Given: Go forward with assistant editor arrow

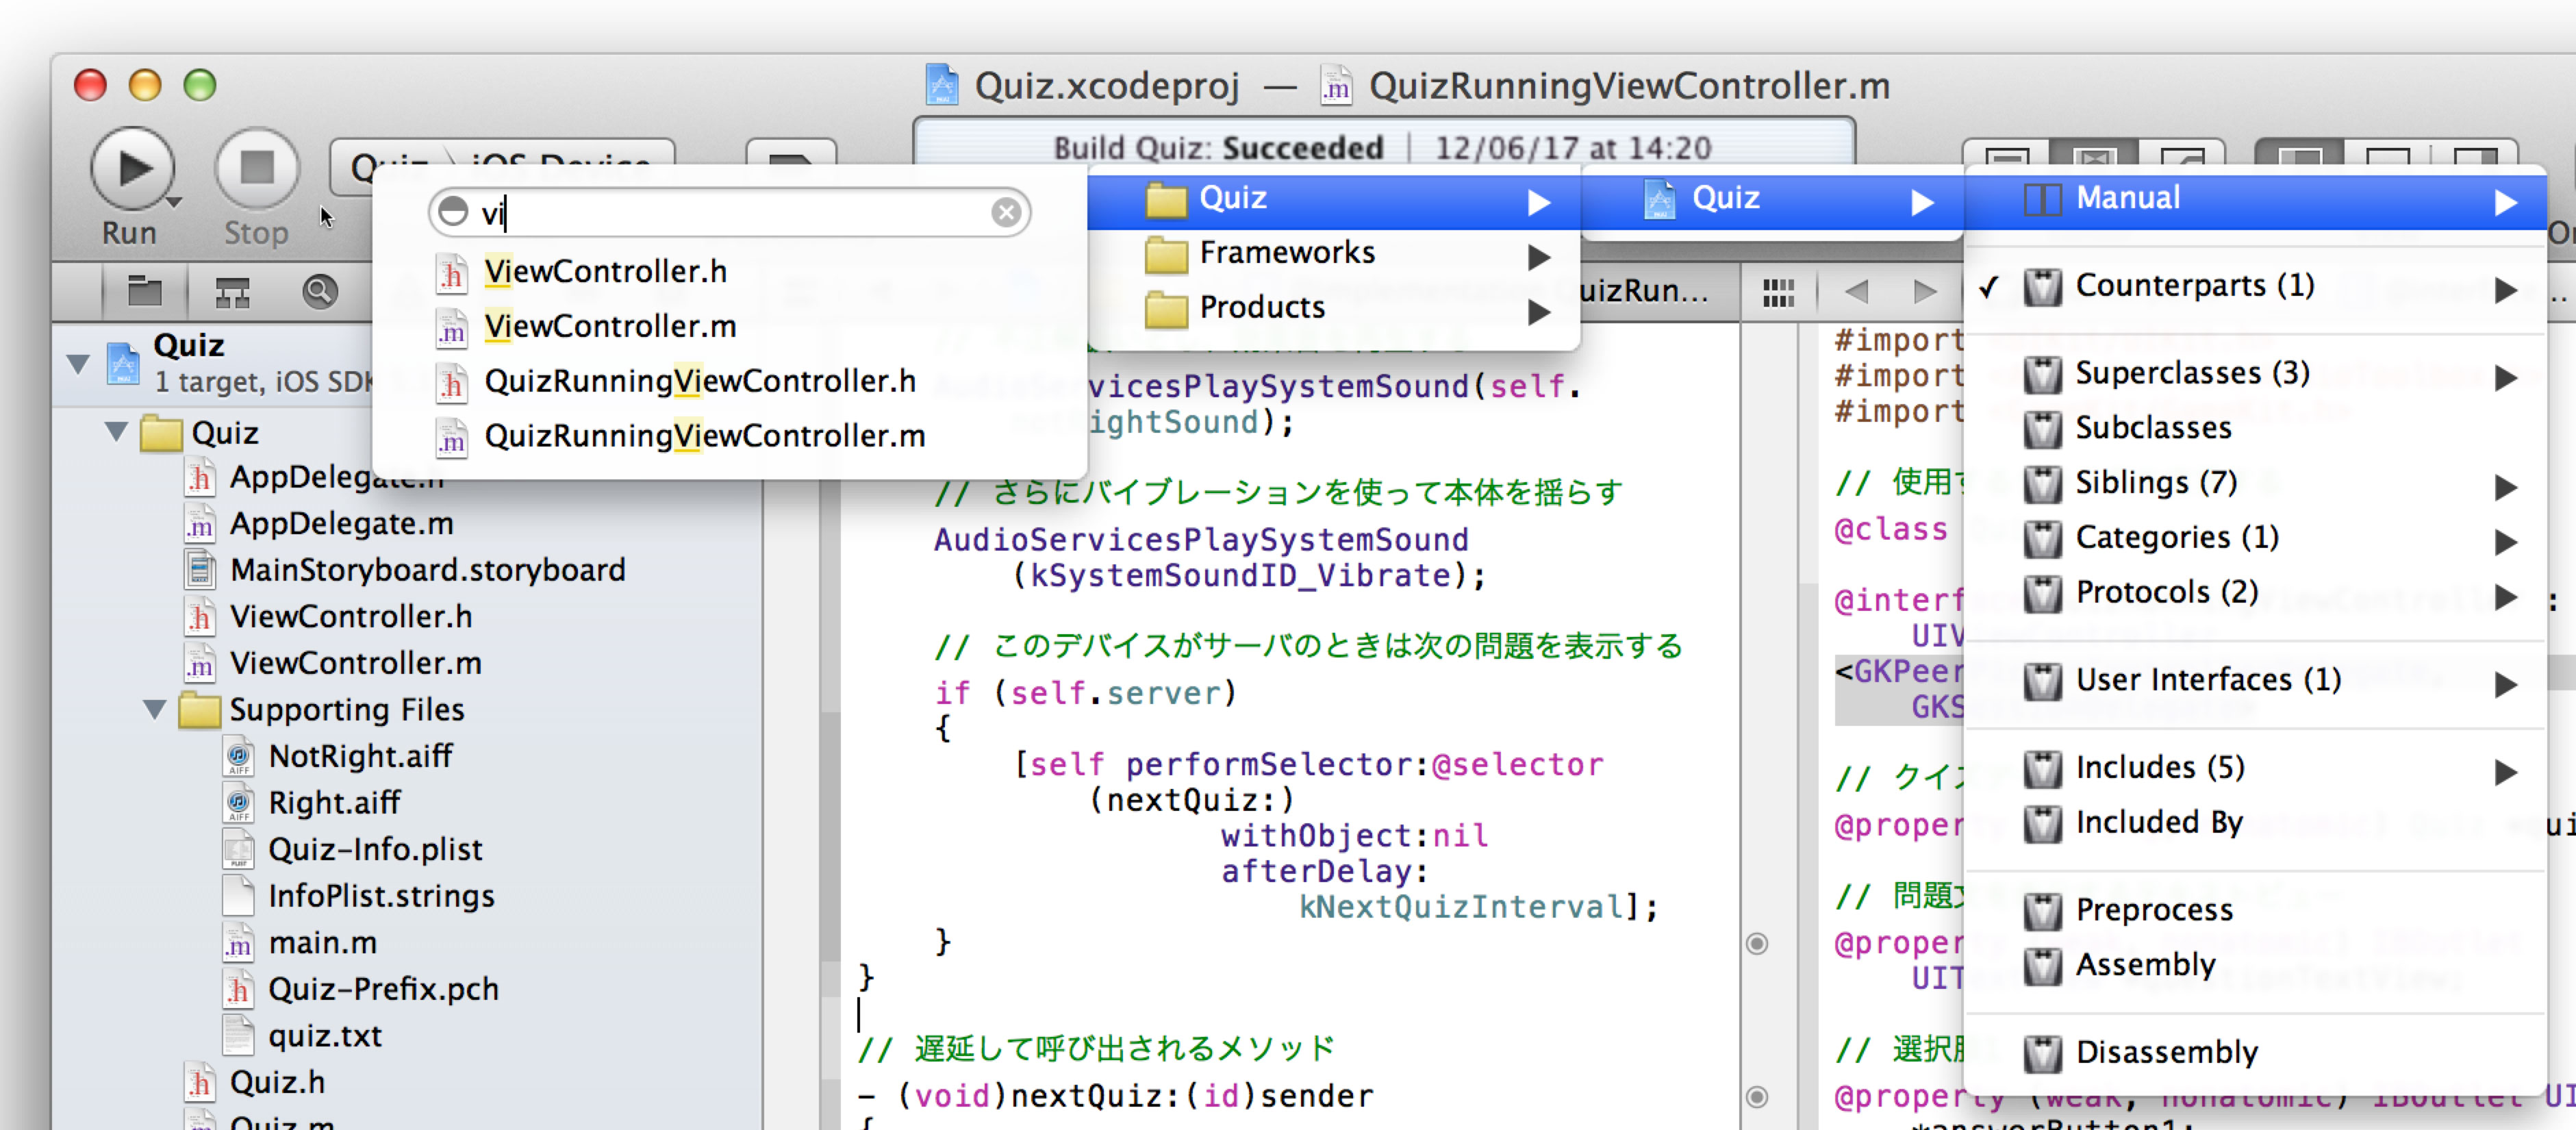Looking at the screenshot, I should click(x=1924, y=292).
